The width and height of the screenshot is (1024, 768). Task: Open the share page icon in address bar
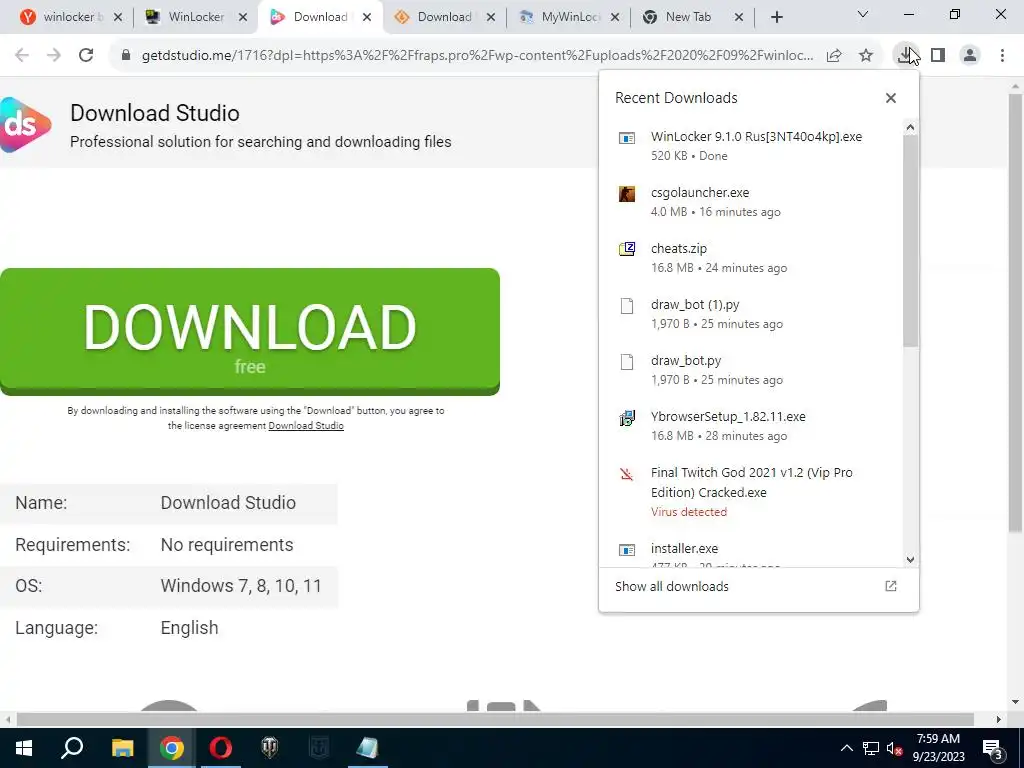point(834,56)
